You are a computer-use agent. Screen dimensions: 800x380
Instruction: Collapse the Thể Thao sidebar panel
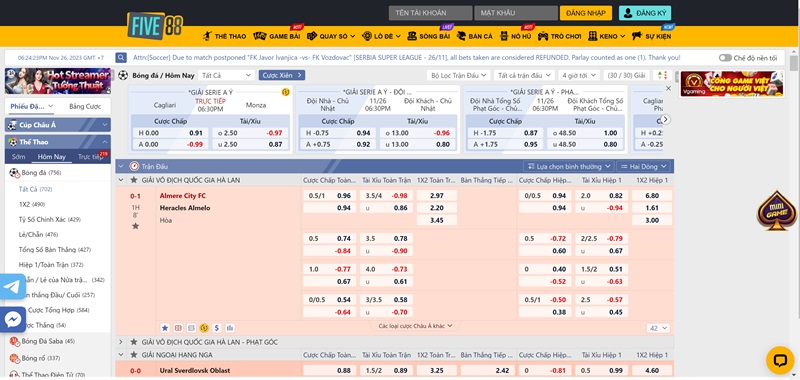[58, 142]
